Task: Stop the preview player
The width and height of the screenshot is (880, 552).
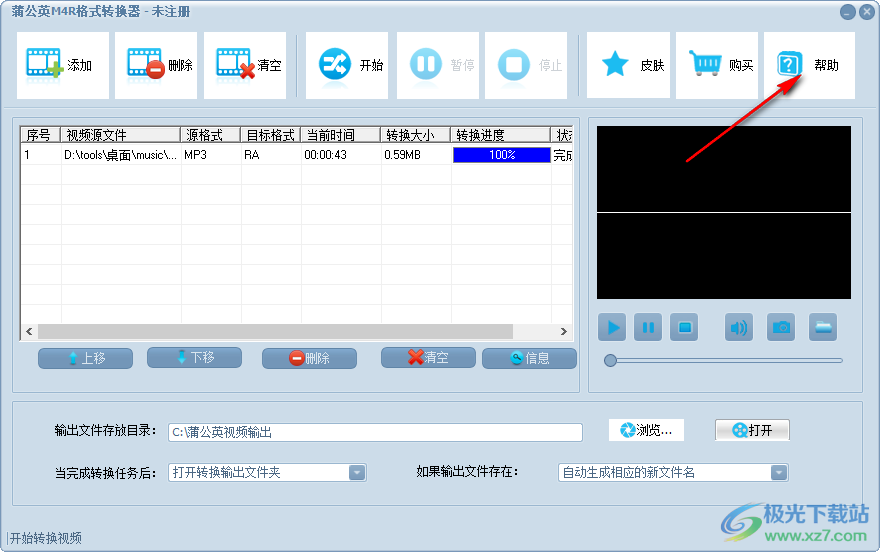Action: [x=684, y=327]
